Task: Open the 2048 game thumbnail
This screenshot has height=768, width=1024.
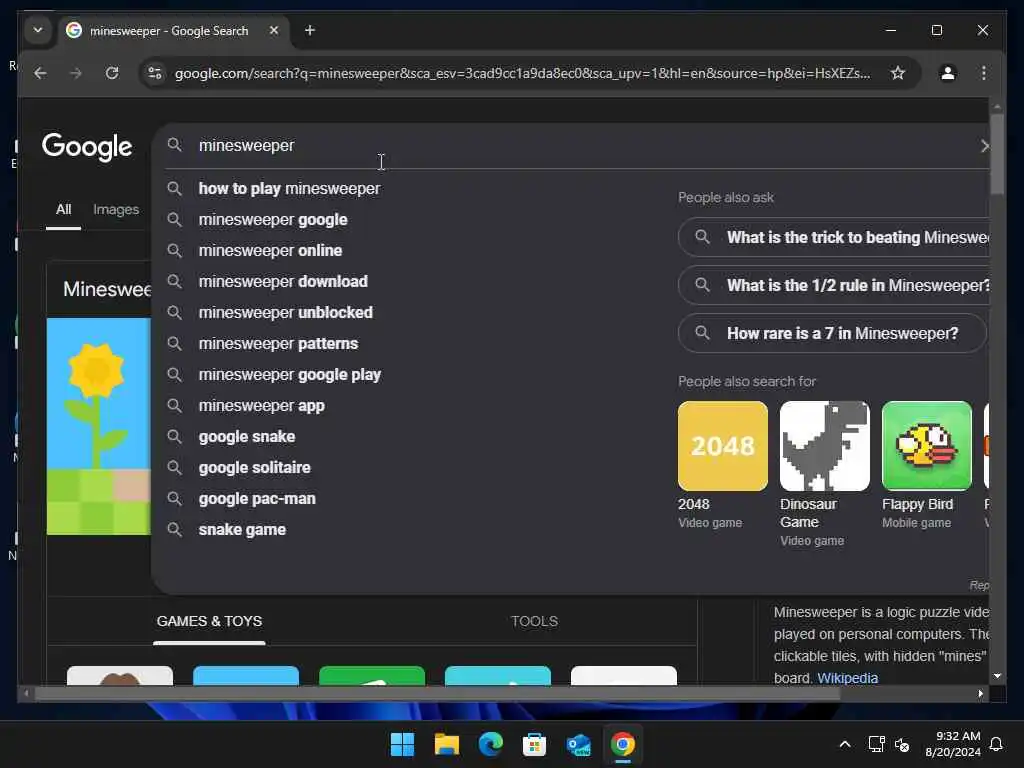Action: [723, 446]
